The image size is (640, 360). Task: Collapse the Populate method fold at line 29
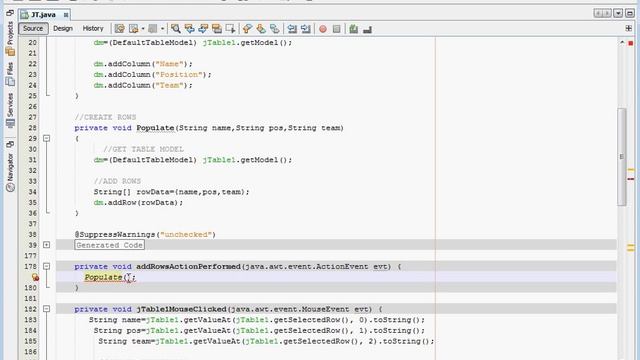[x=47, y=138]
